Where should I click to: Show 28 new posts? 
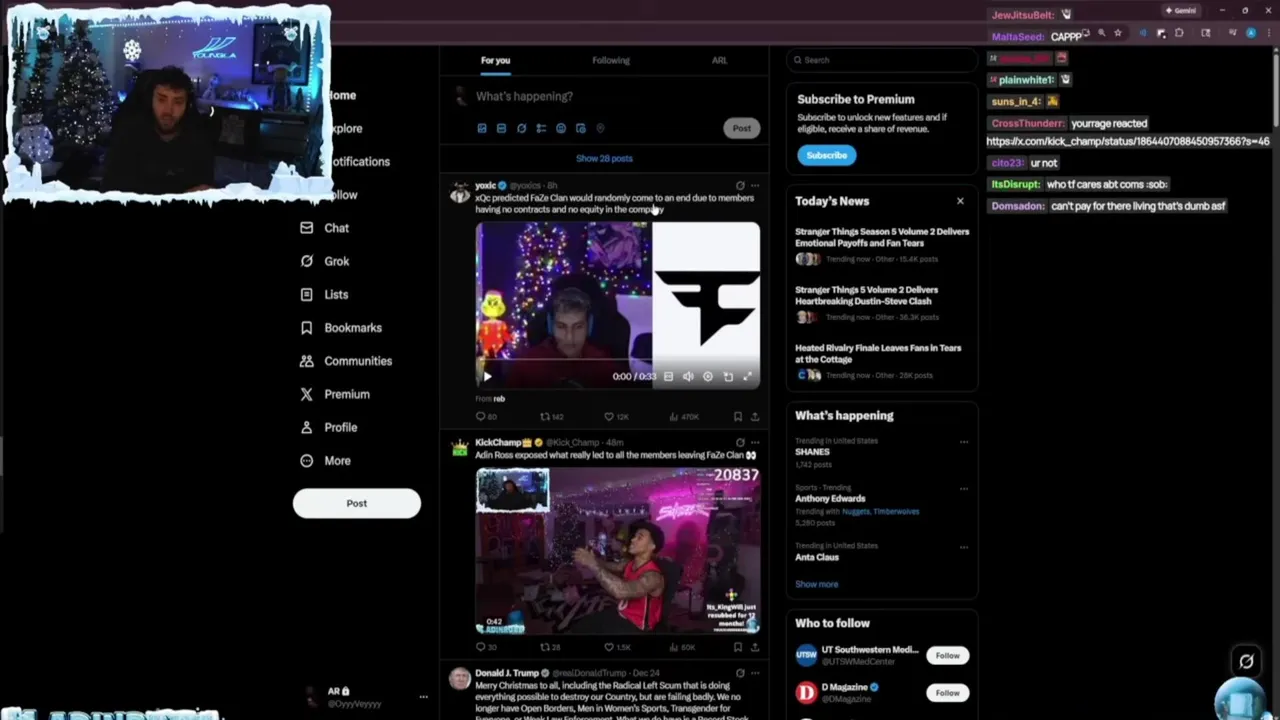click(x=604, y=158)
